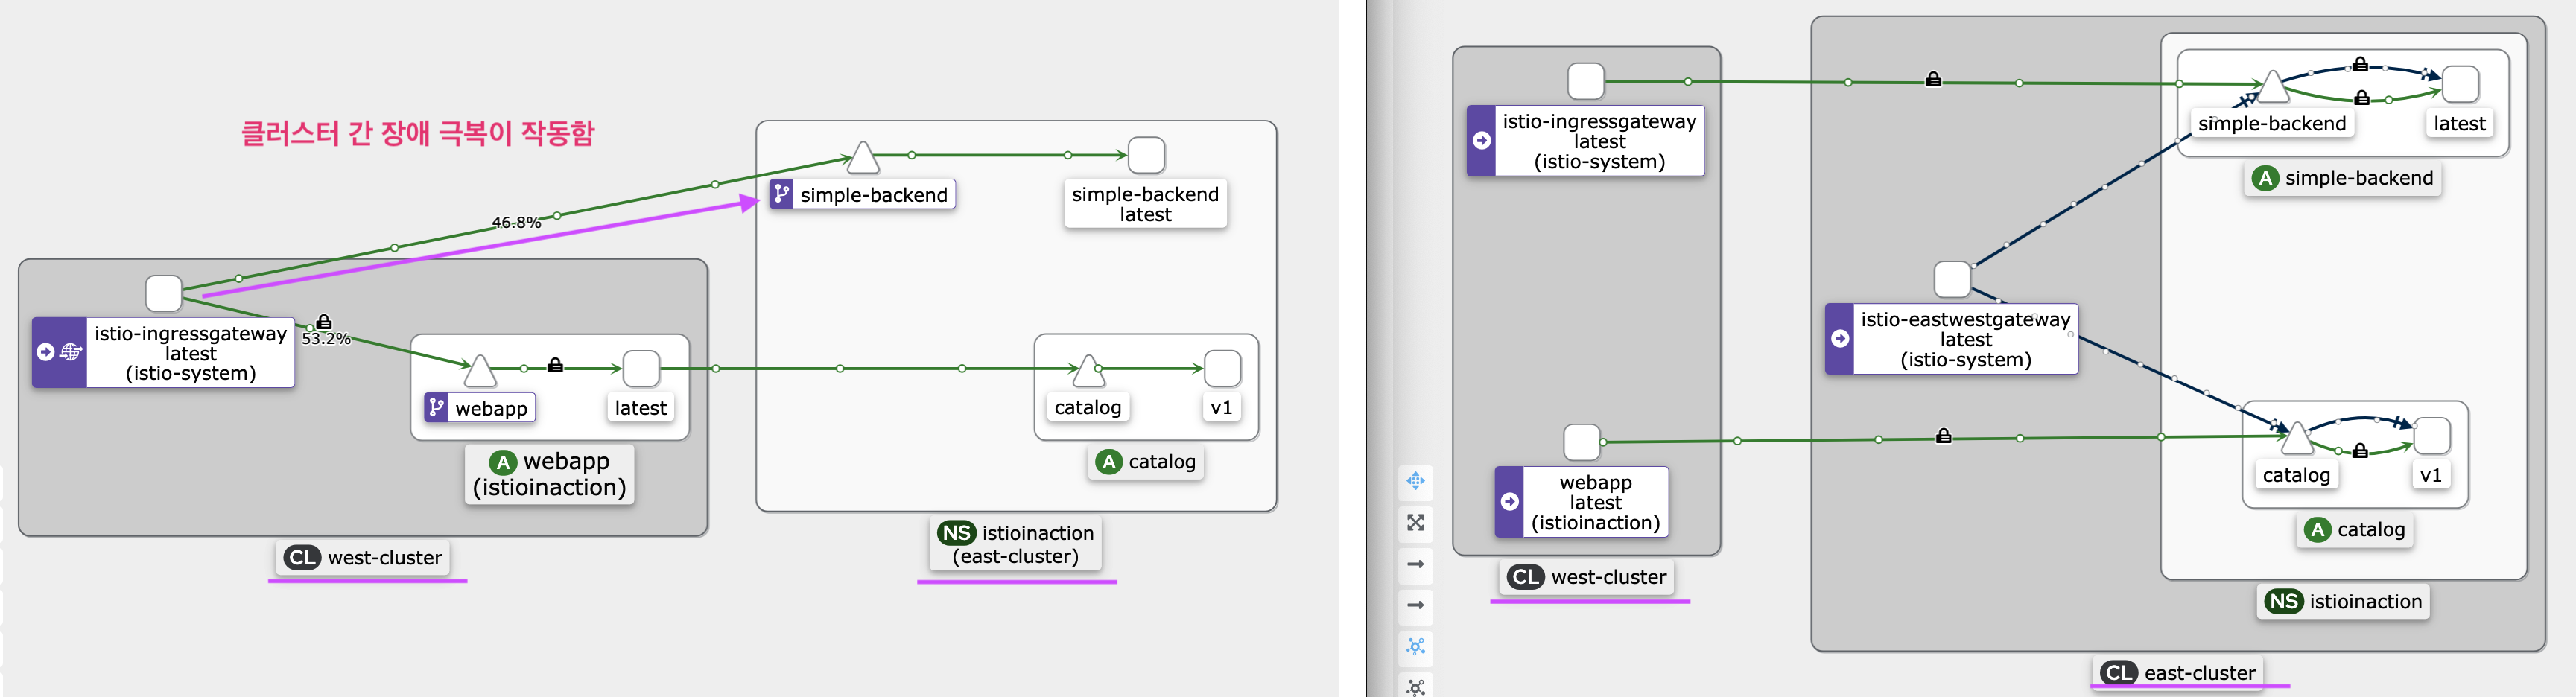This screenshot has width=2576, height=697.
Task: Click the simple-backend latest label in left graph
Action: 1146,204
